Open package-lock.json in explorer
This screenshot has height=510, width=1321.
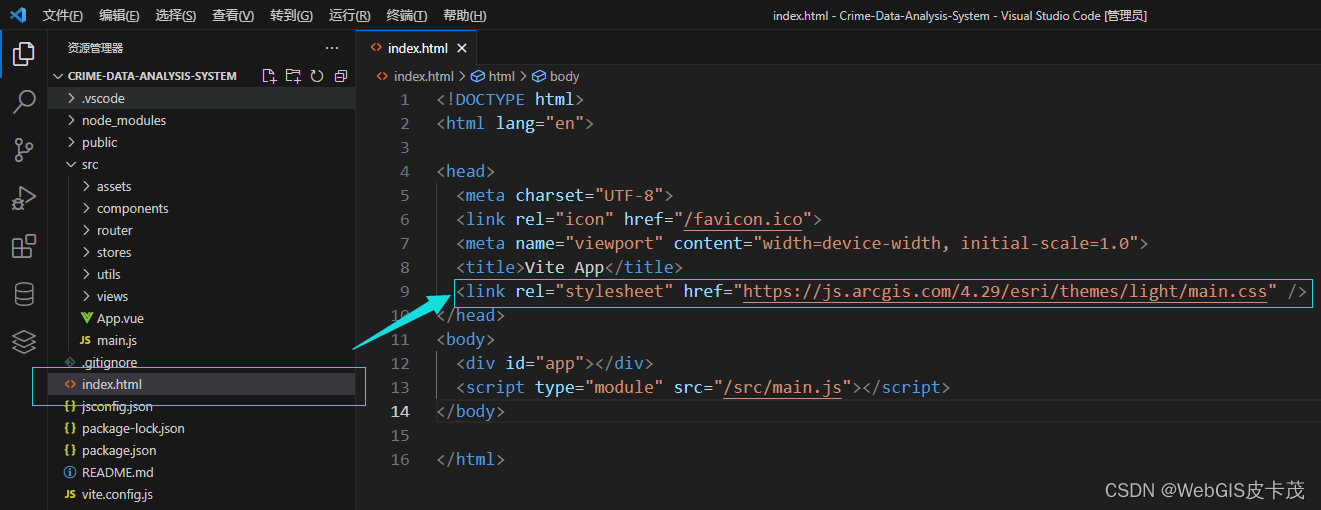point(201,428)
